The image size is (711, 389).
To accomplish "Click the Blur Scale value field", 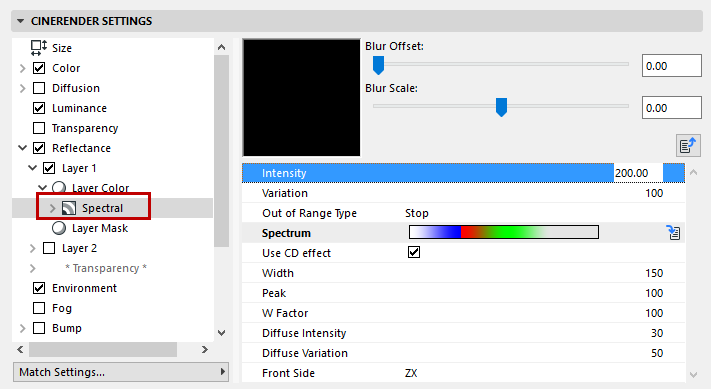I will [x=672, y=108].
